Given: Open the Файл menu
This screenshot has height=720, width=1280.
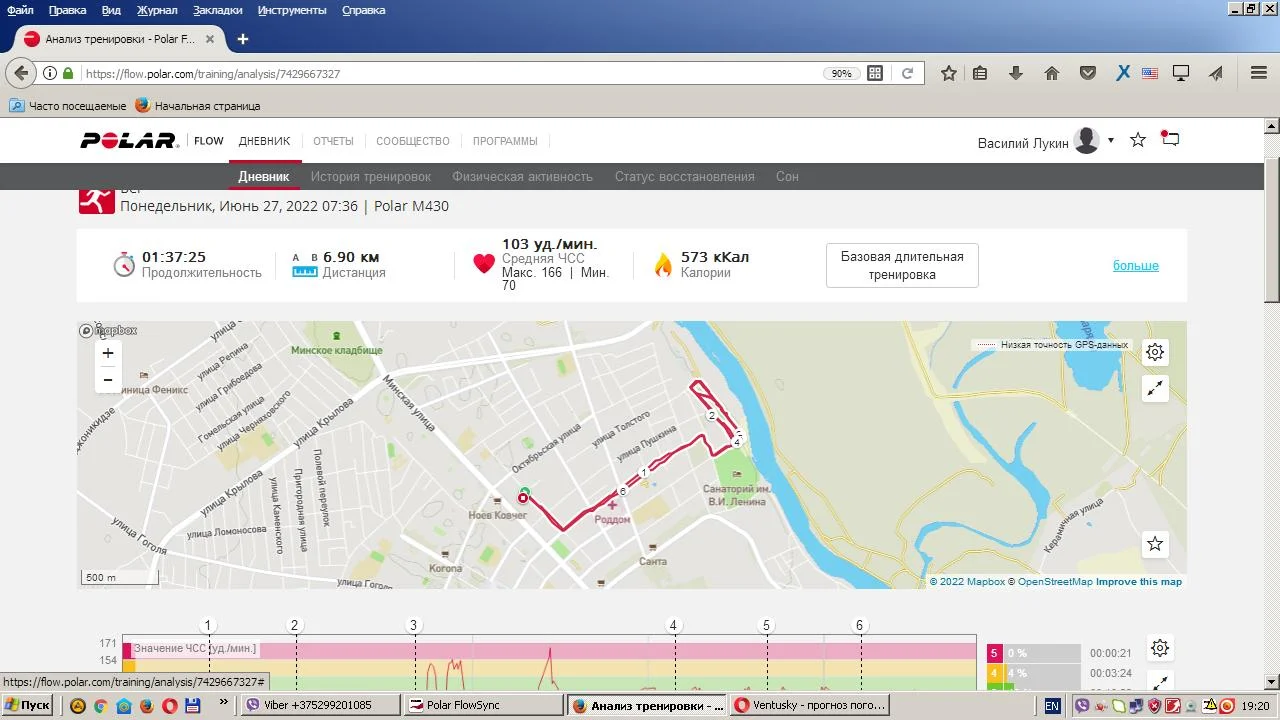Looking at the screenshot, I should pyautogui.click(x=20, y=10).
